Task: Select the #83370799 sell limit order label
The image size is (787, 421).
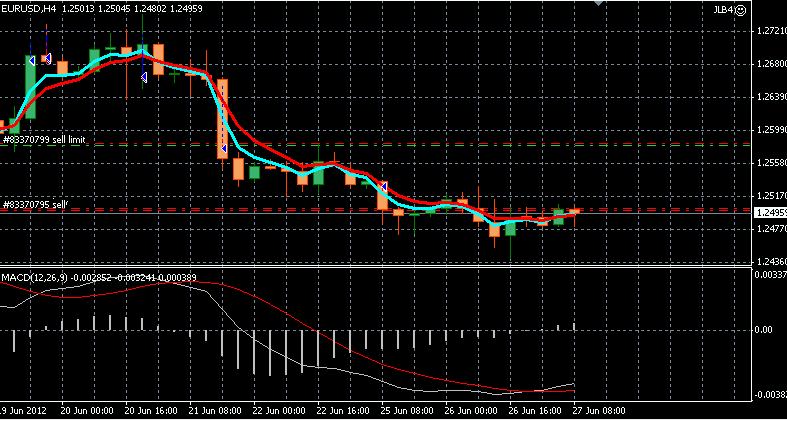Action: coord(44,141)
